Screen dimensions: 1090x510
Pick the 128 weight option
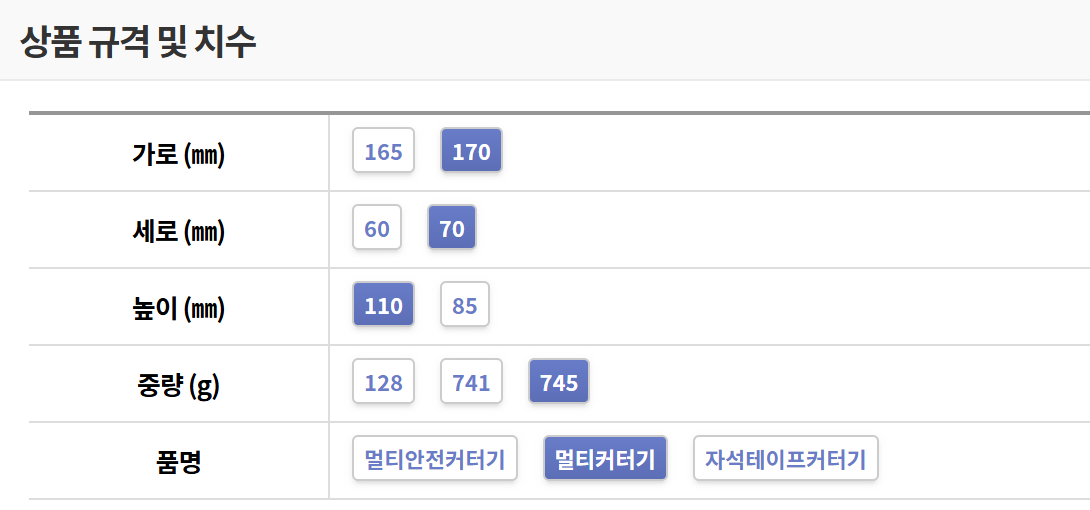coord(383,383)
